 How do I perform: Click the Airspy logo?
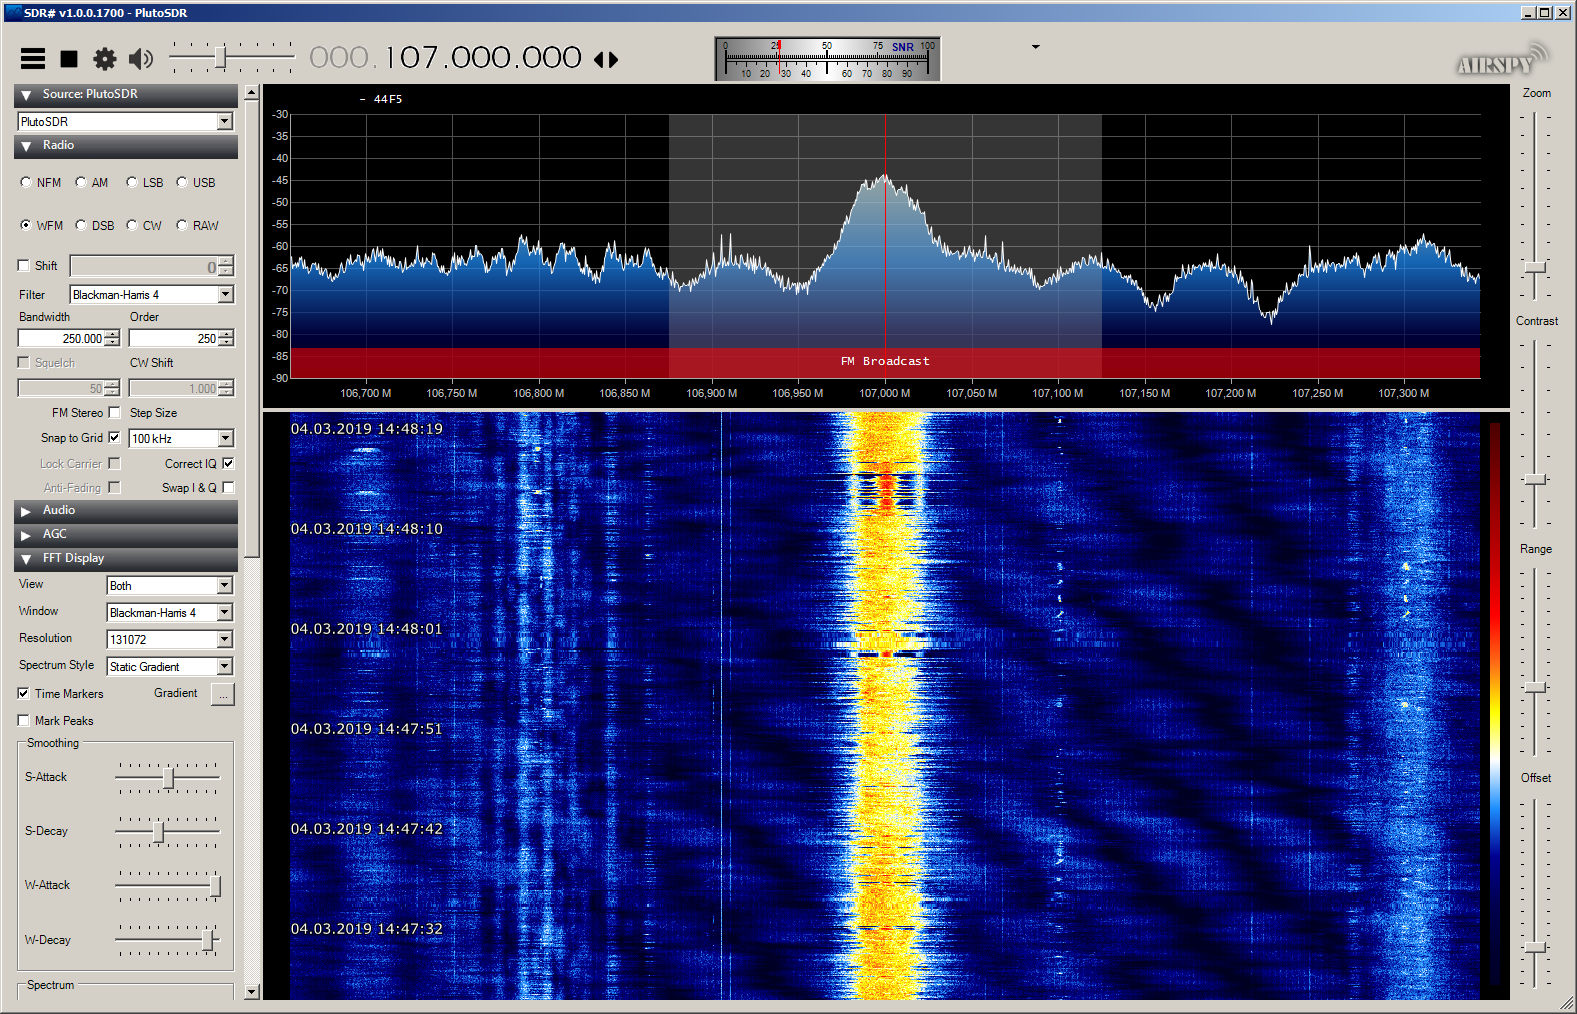pyautogui.click(x=1499, y=62)
